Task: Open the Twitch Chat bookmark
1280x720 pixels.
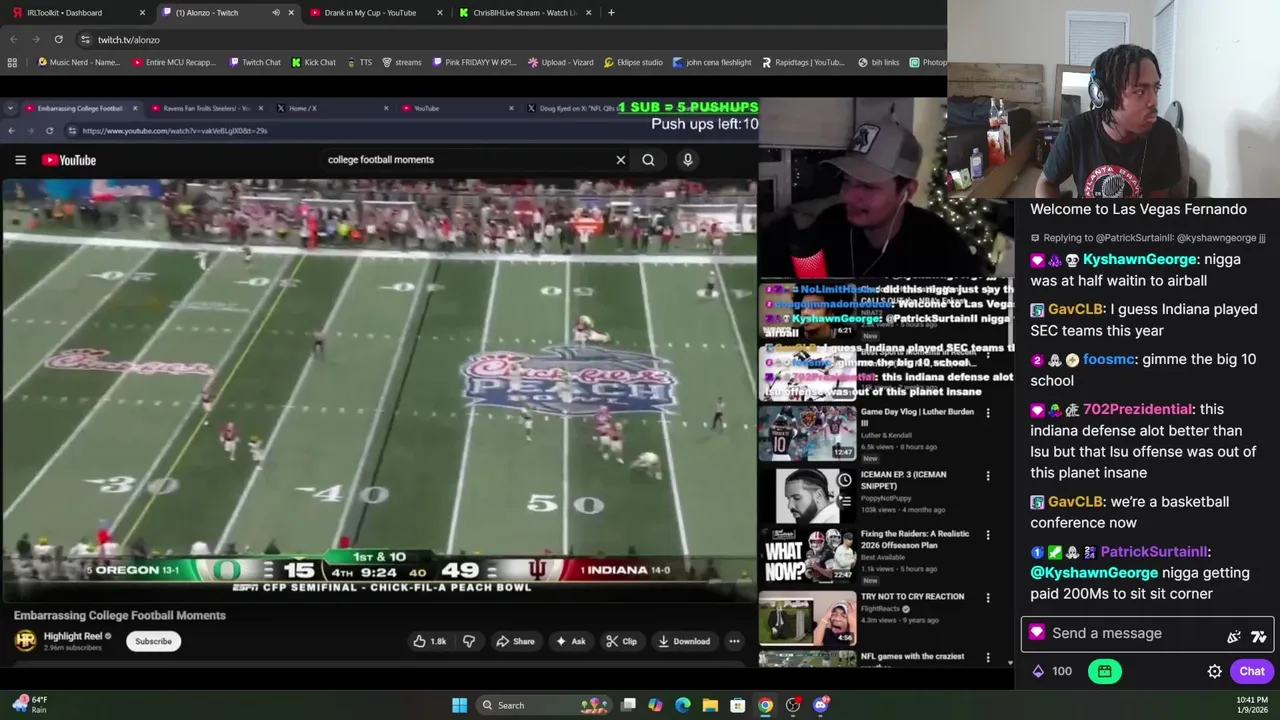Action: click(x=255, y=62)
